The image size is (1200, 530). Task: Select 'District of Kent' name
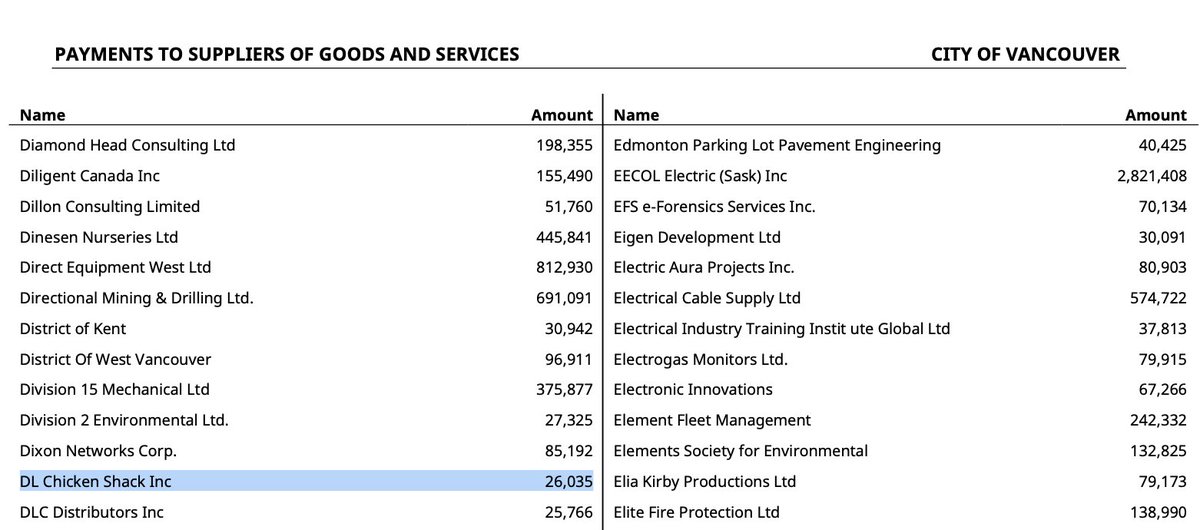72,328
